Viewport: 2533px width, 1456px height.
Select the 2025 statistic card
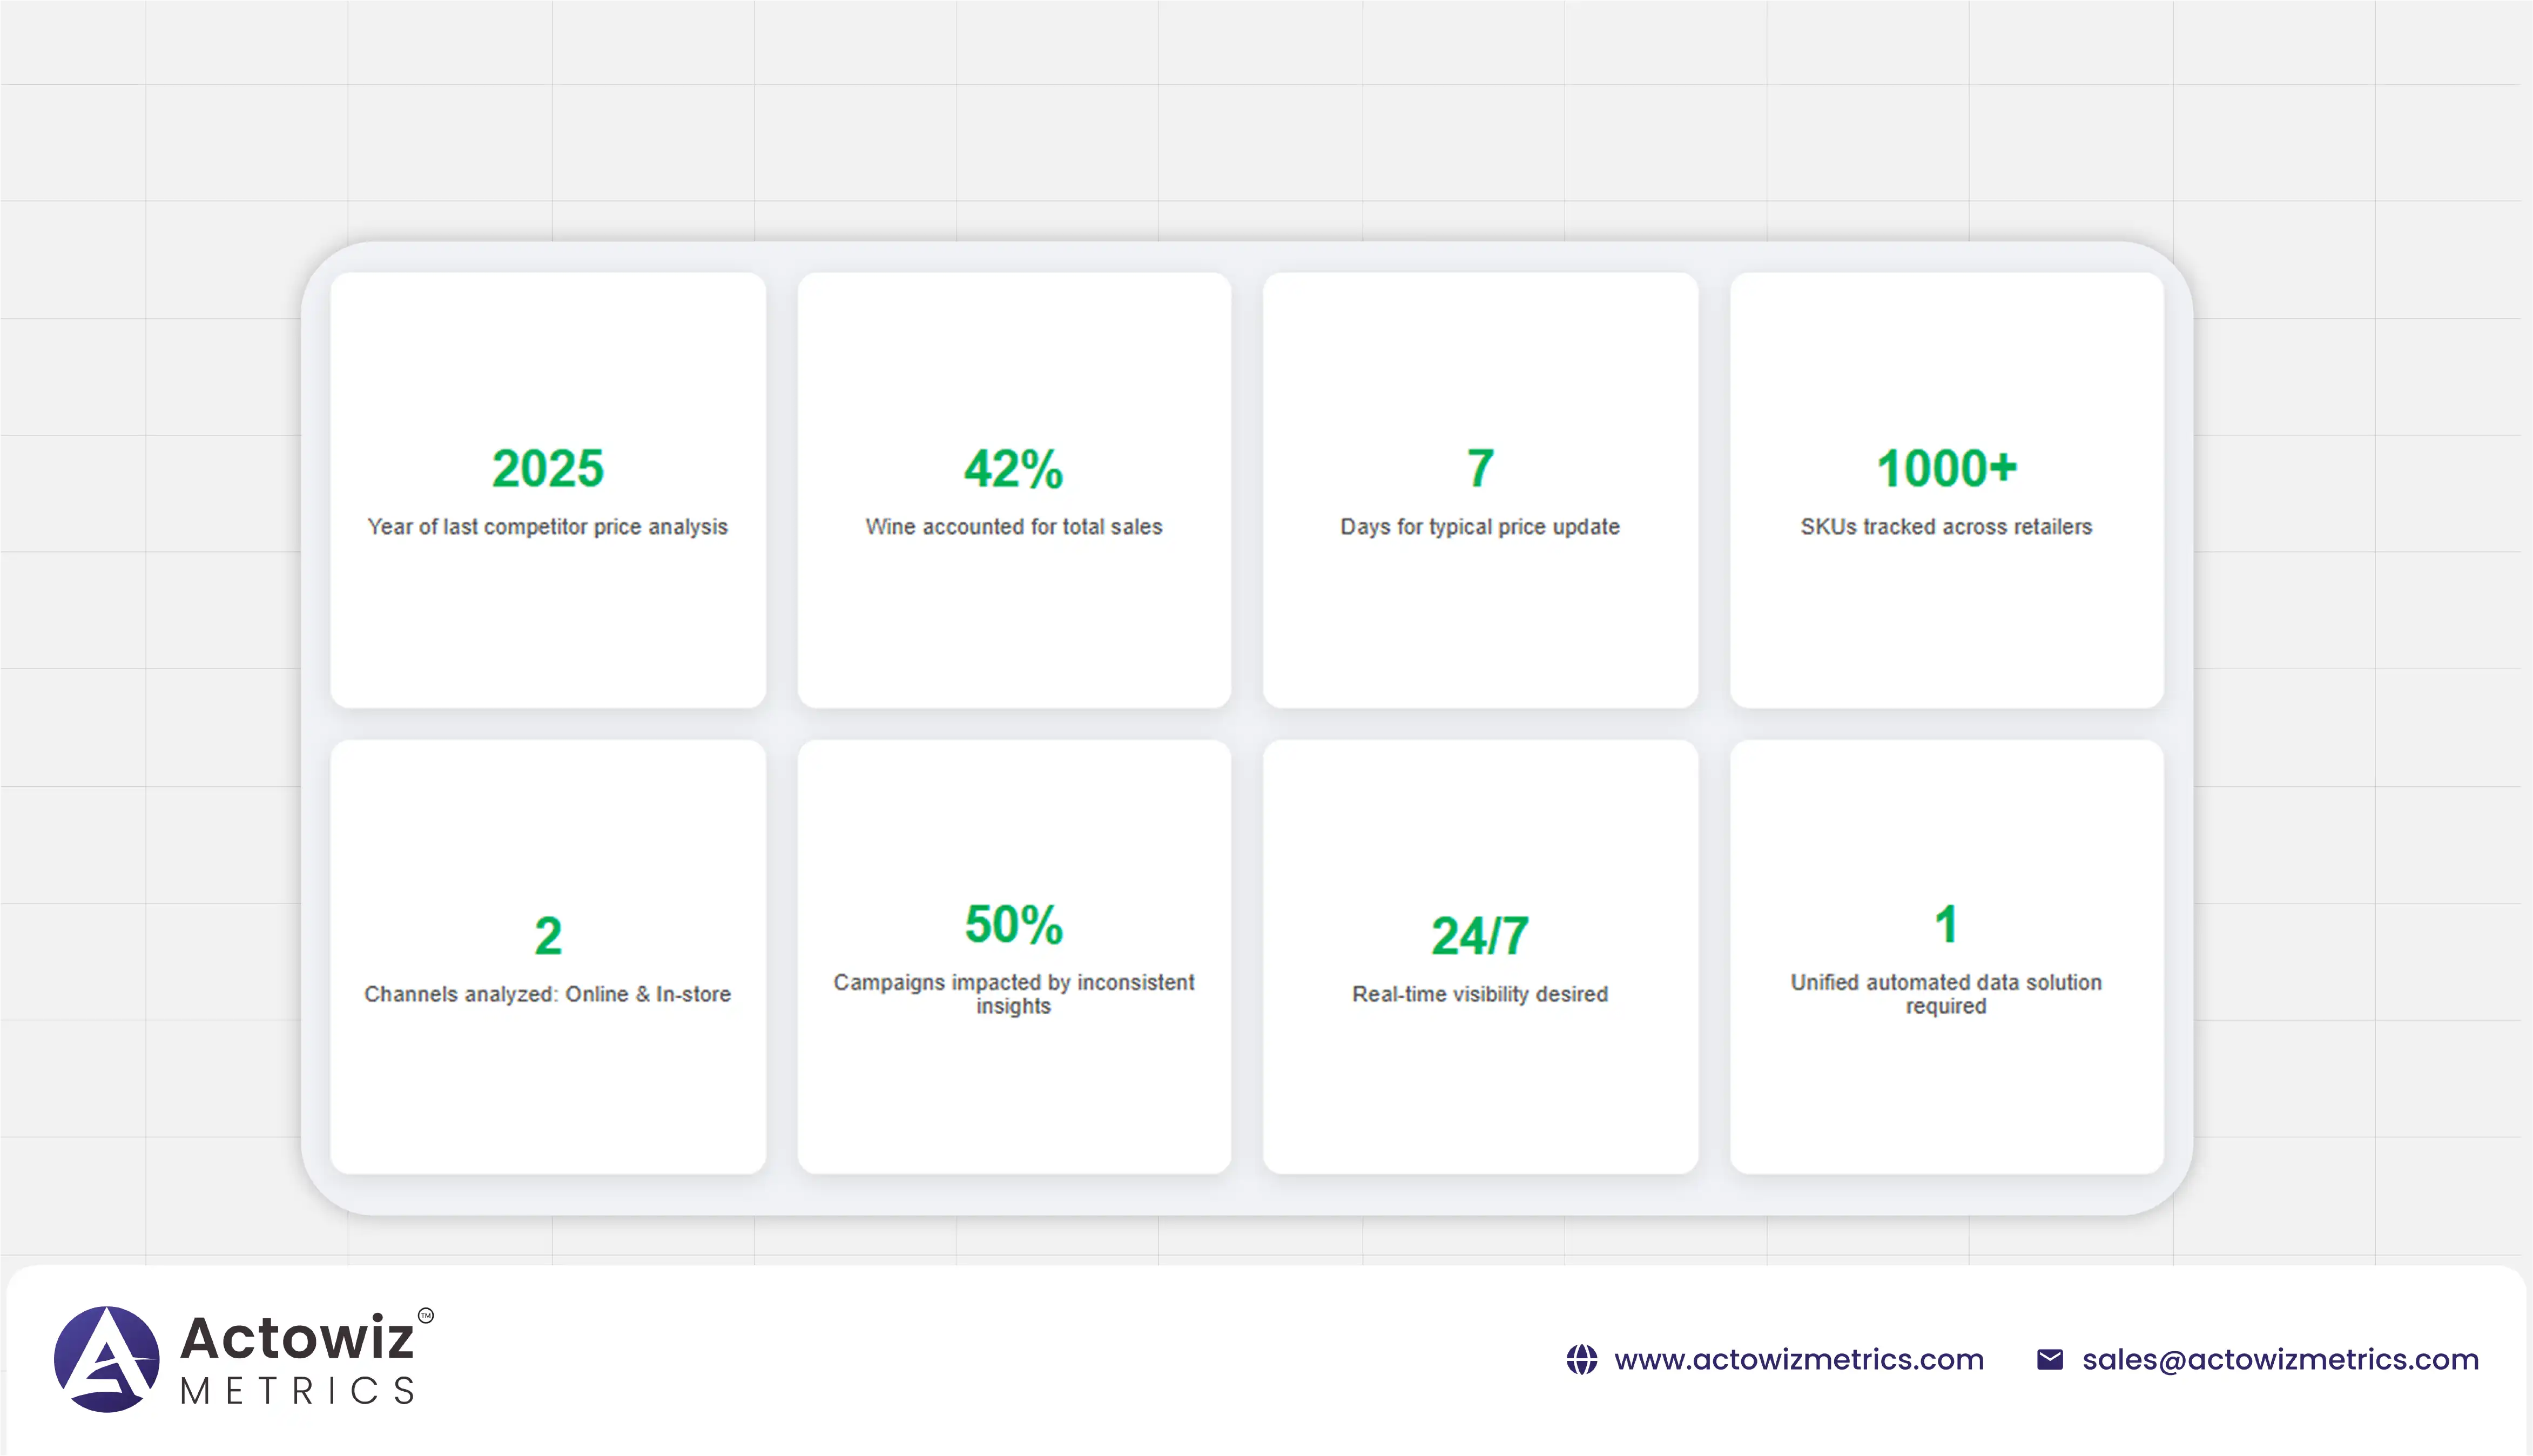pos(548,489)
